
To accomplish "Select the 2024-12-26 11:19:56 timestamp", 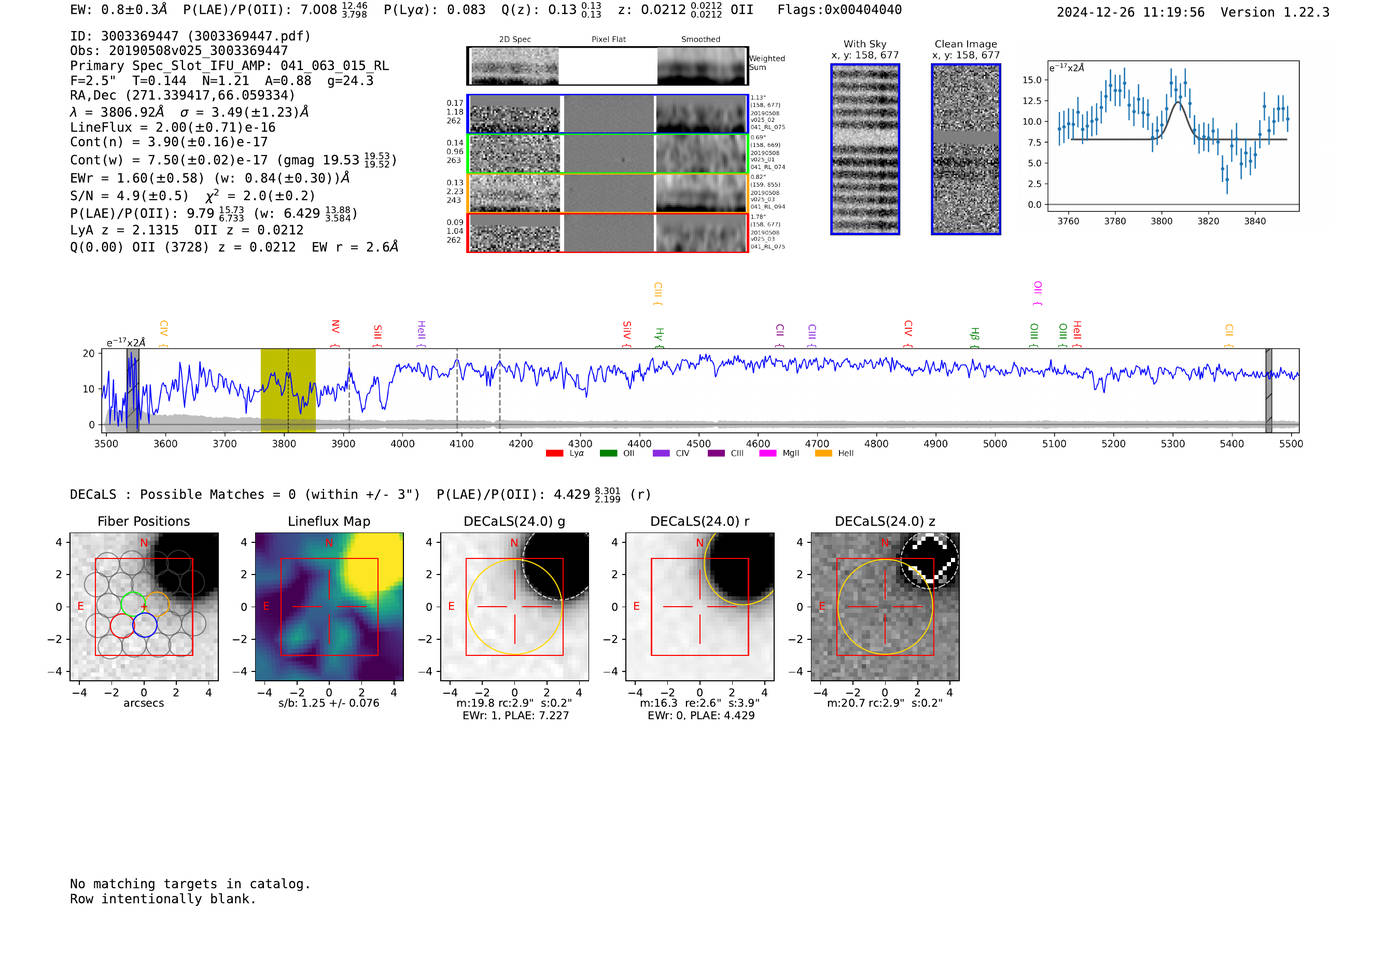I will tap(1131, 12).
